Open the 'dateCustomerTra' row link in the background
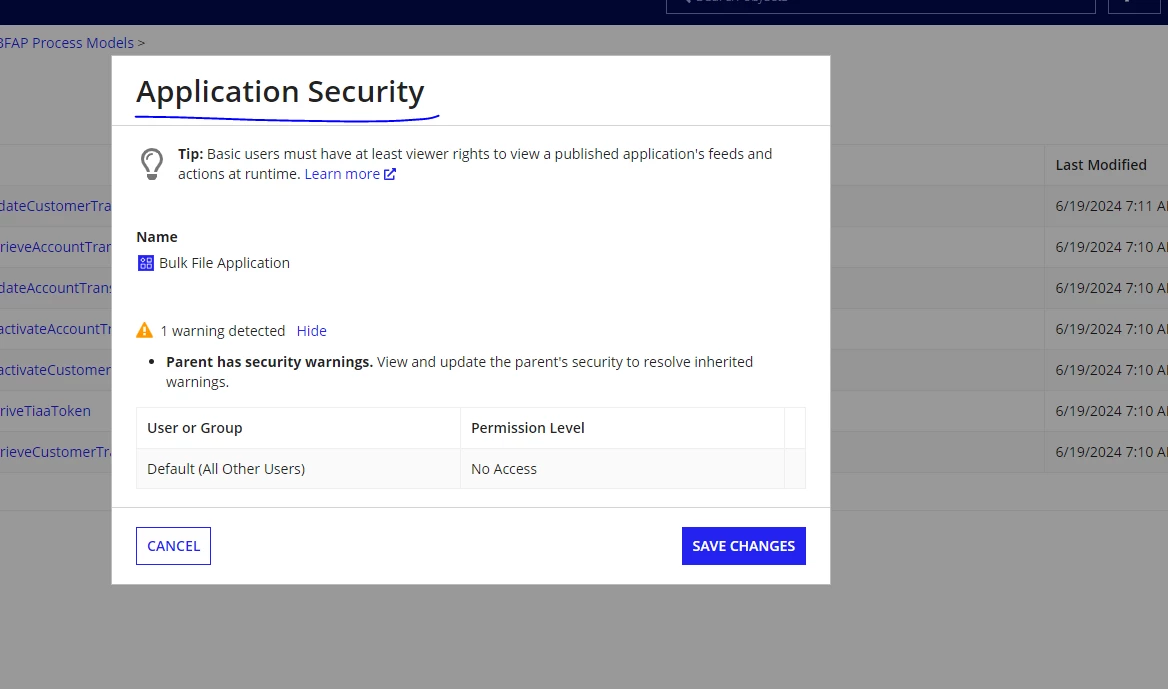Viewport: 1168px width, 689px height. [56, 206]
